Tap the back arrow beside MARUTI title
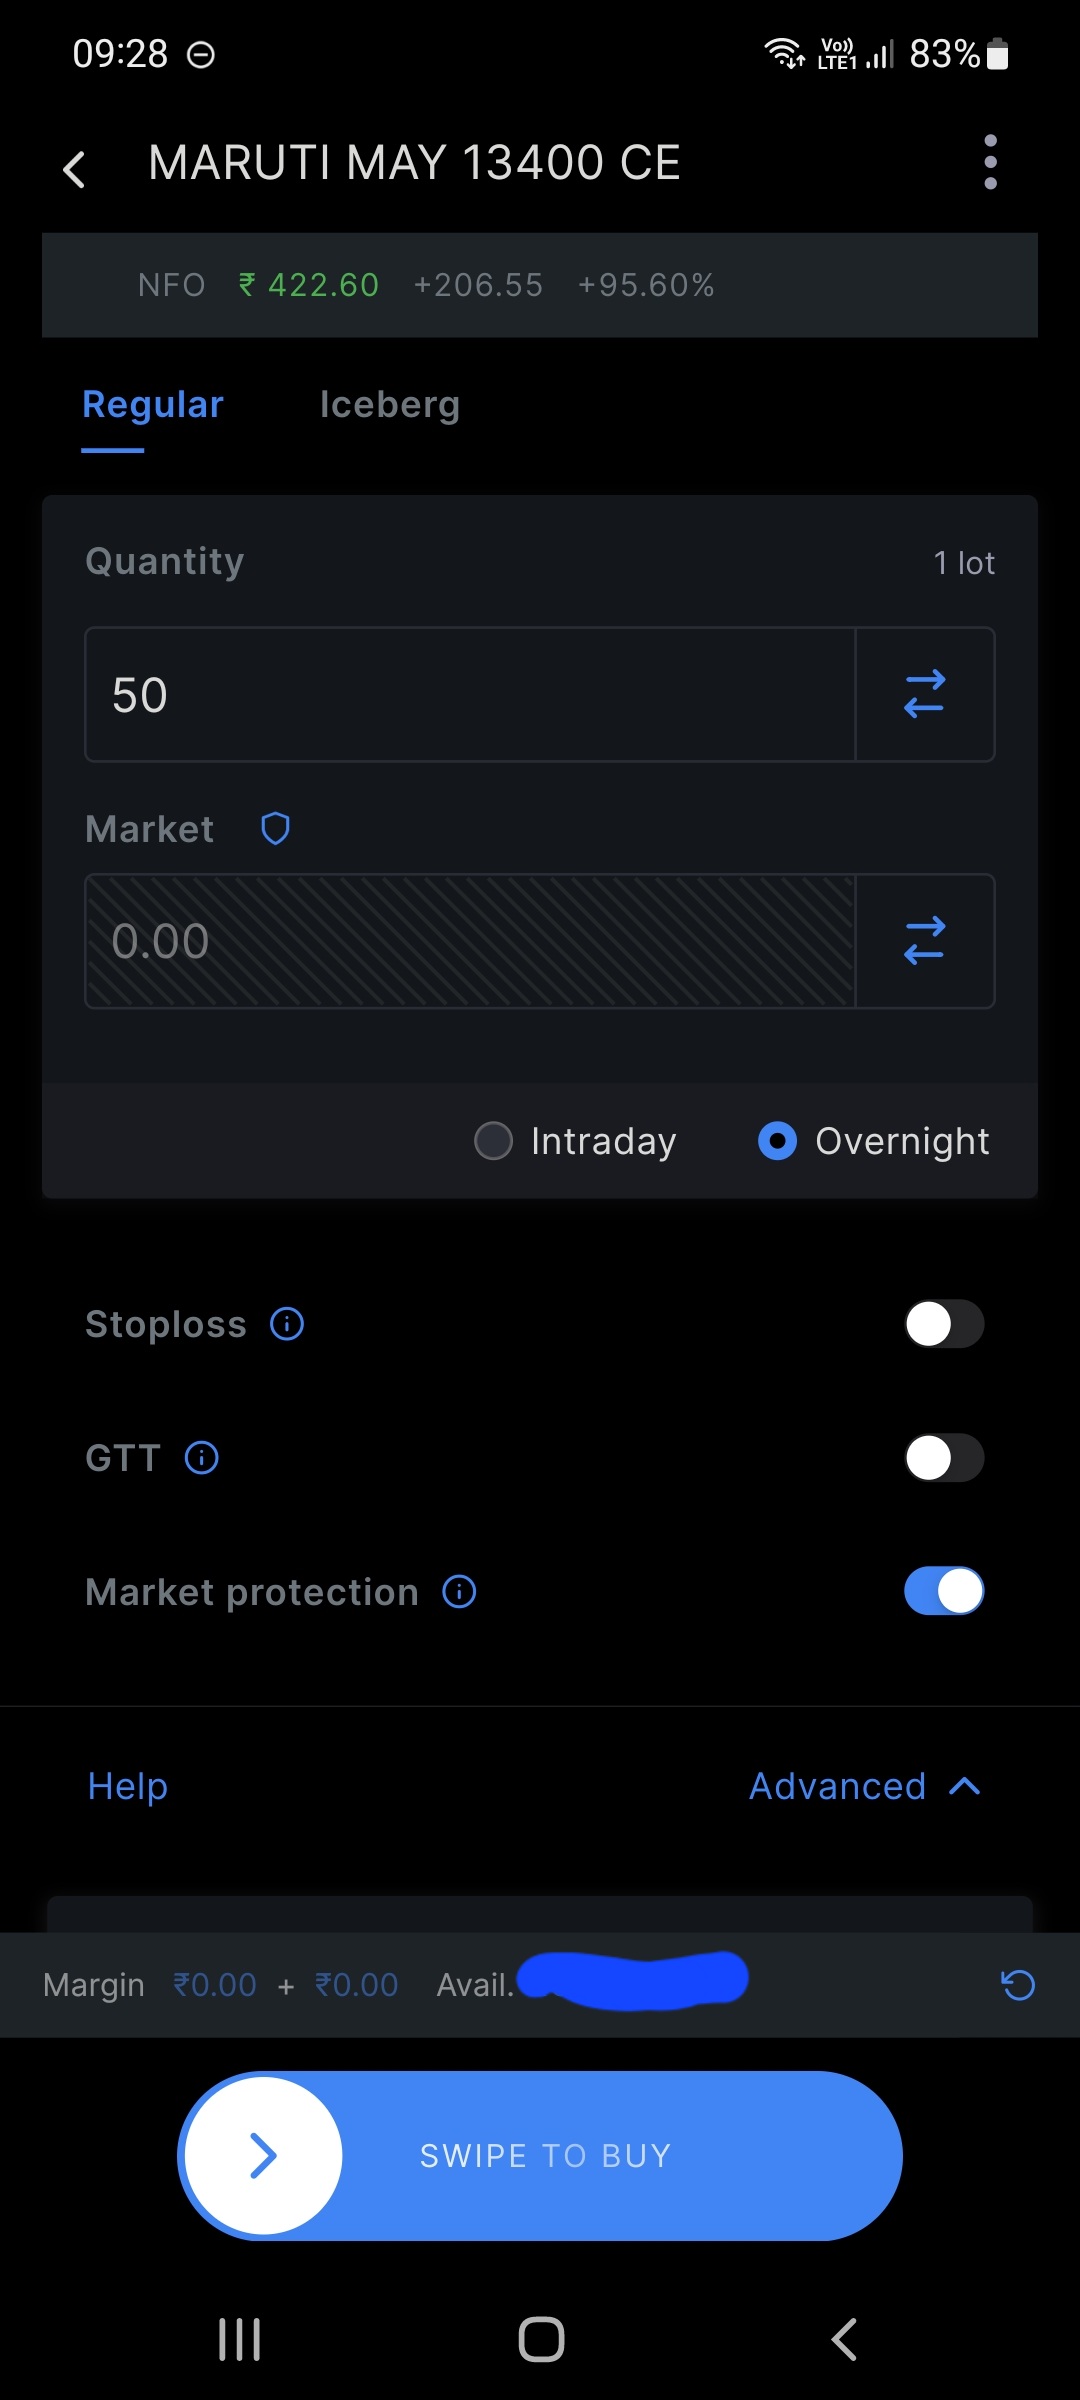 (x=74, y=169)
